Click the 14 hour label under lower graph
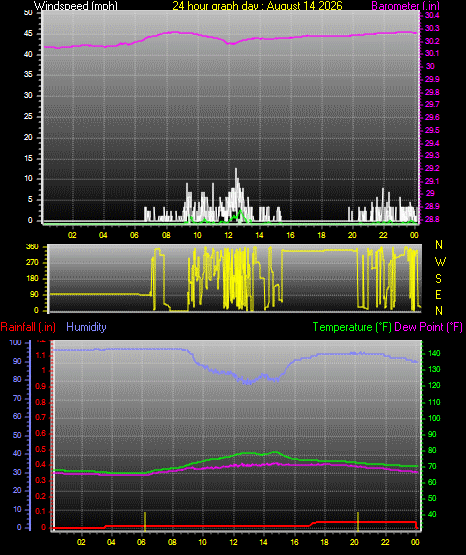 (263, 542)
